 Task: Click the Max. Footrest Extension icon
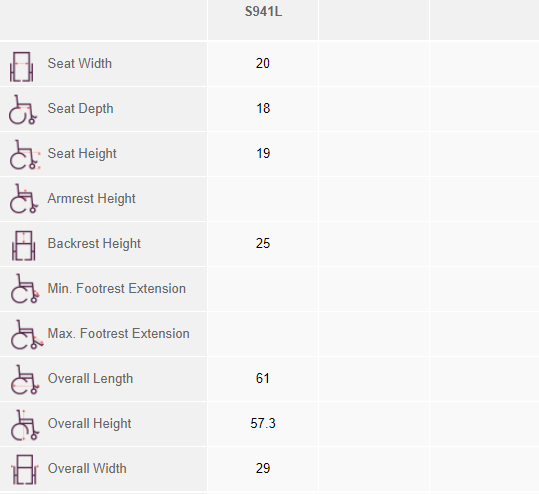pos(26,335)
